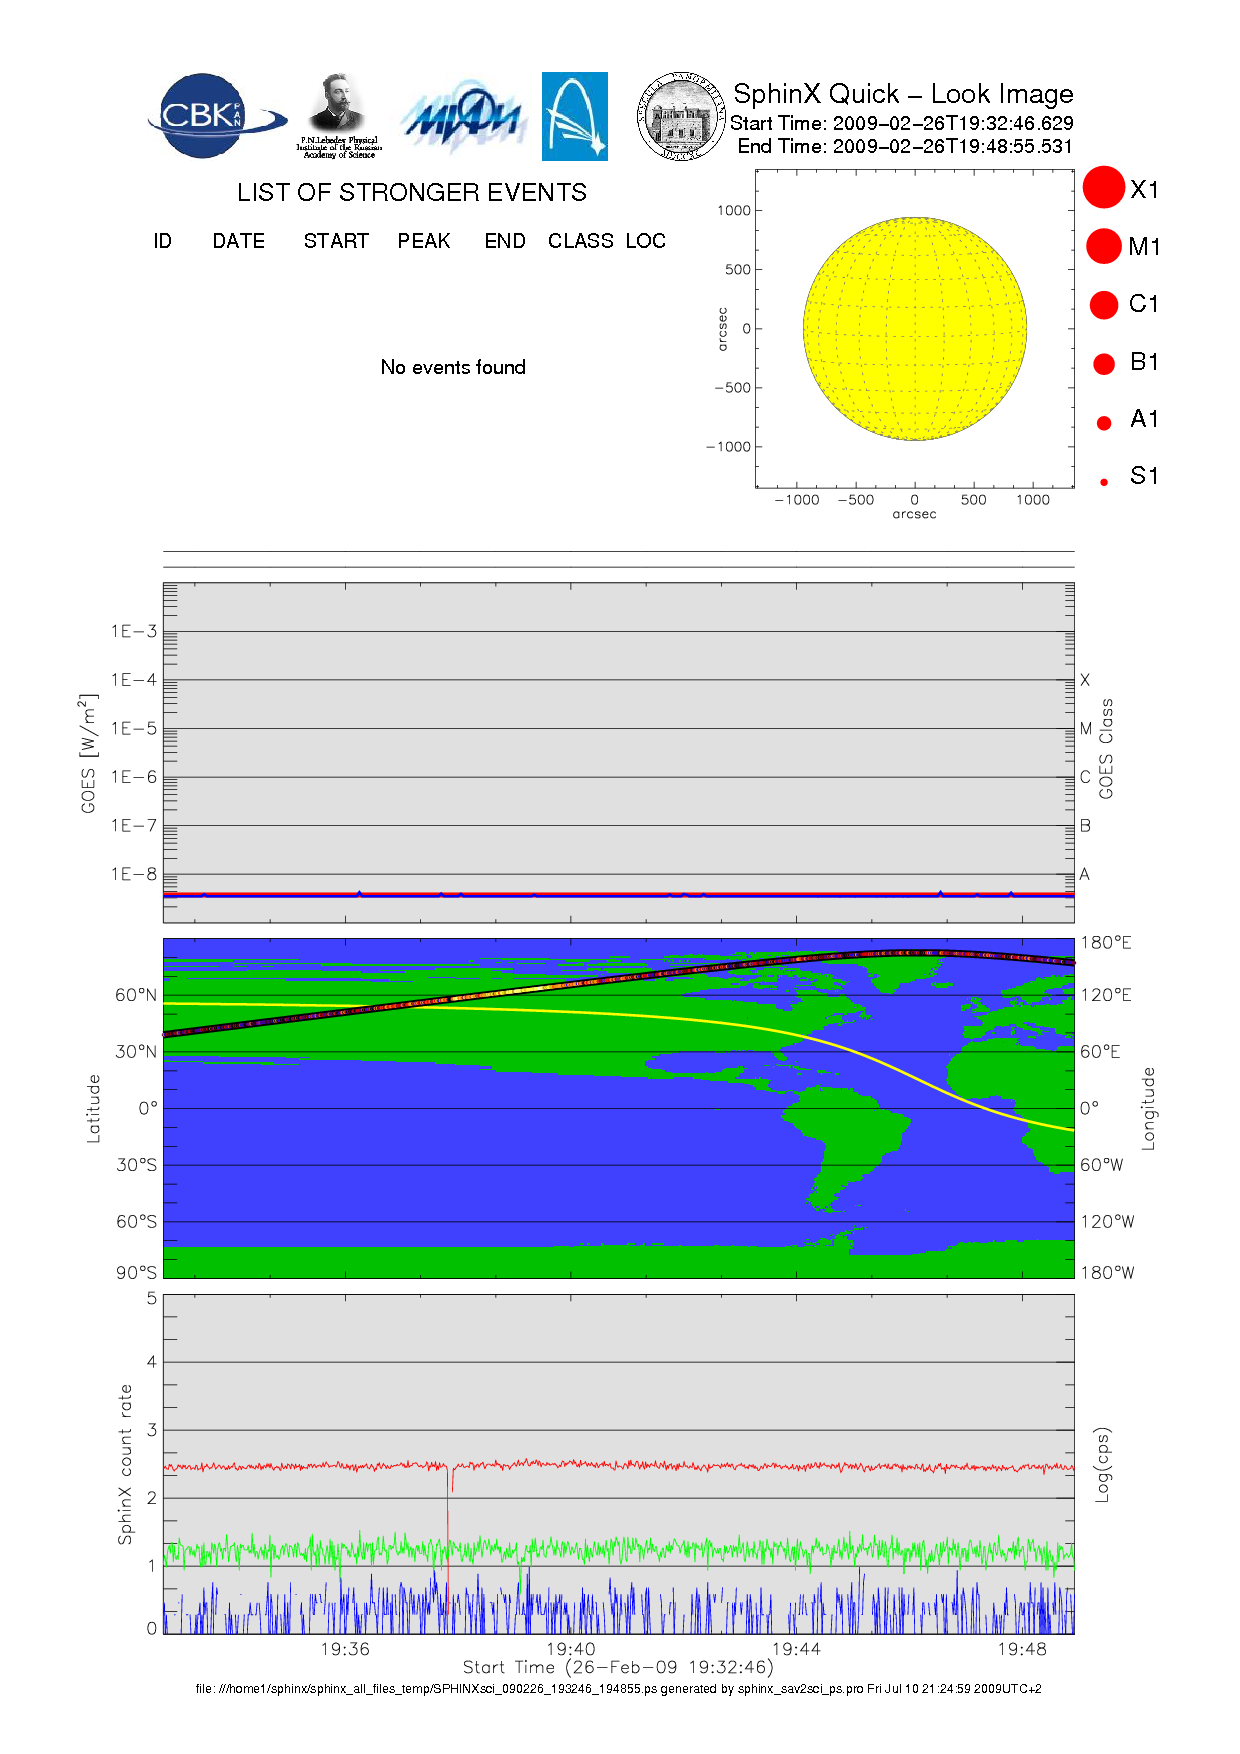Screen dimensions: 1240x1754
Task: Click the round observatory seal logo
Action: [681, 117]
